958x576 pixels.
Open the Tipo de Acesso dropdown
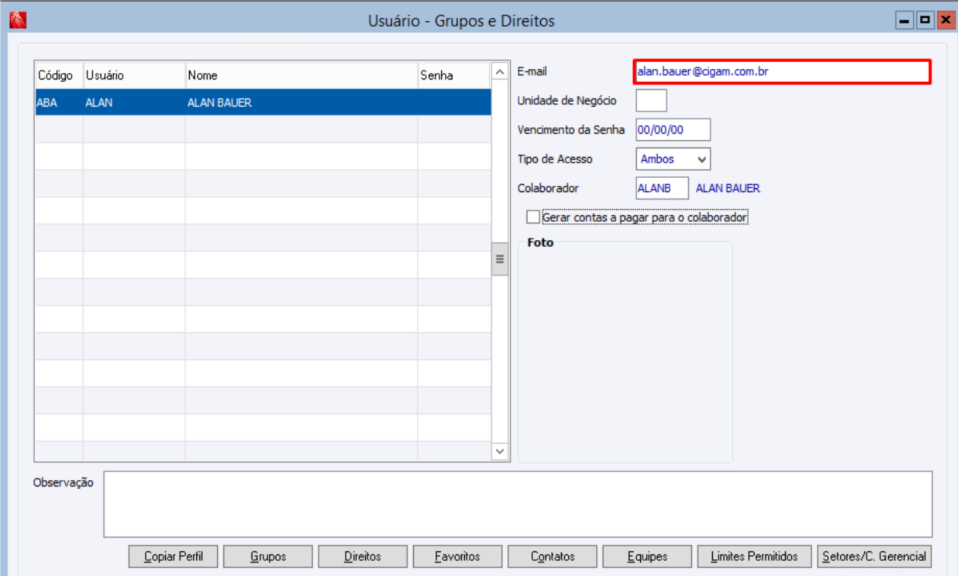pyautogui.click(x=673, y=159)
